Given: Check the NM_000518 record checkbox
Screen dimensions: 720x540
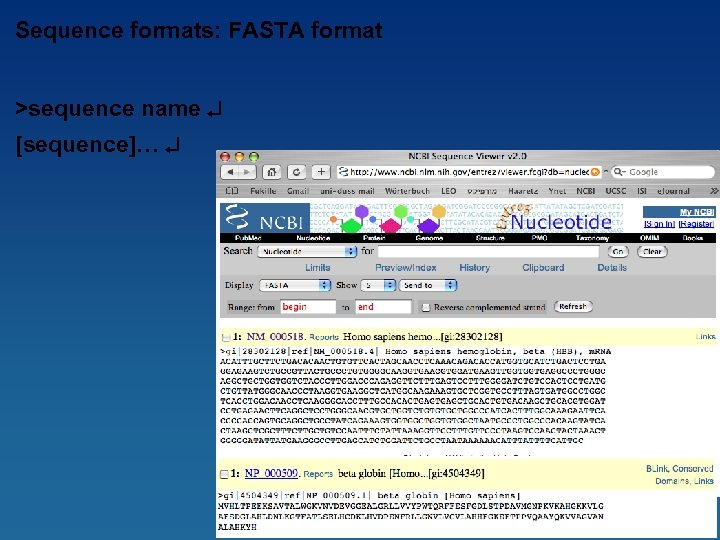Looking at the screenshot, I should pyautogui.click(x=225, y=338).
